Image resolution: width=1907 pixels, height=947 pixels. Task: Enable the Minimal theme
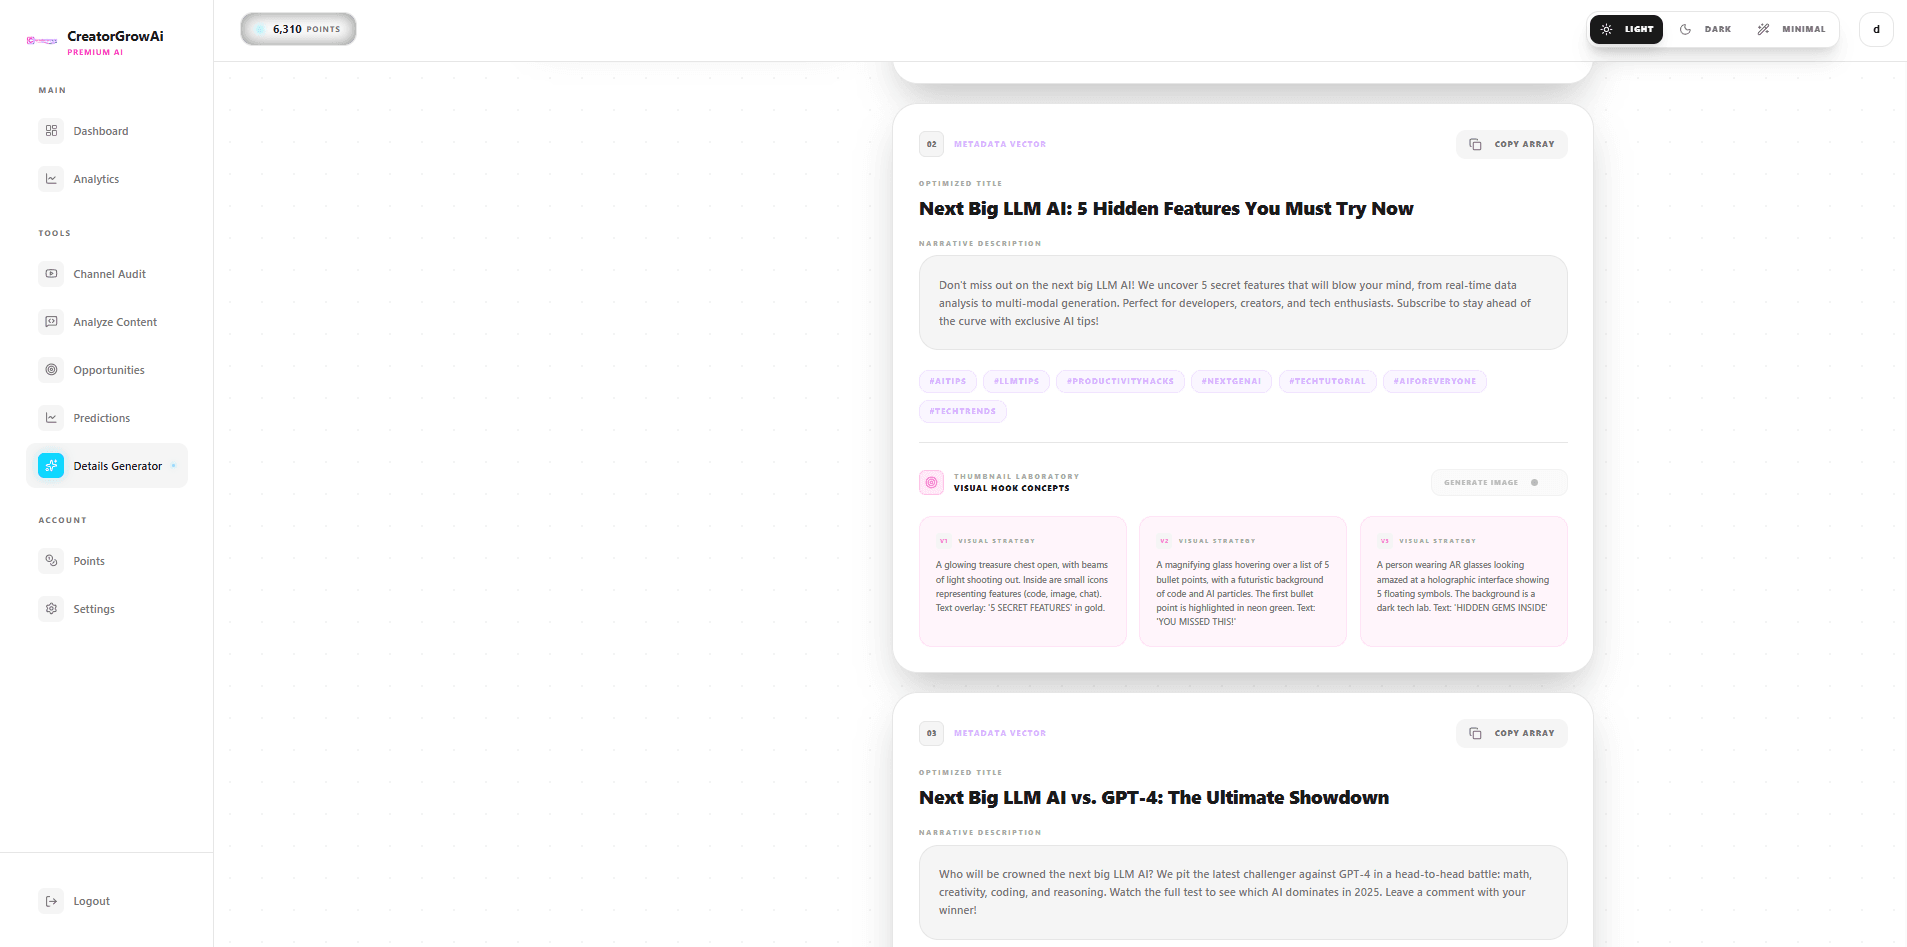1791,29
